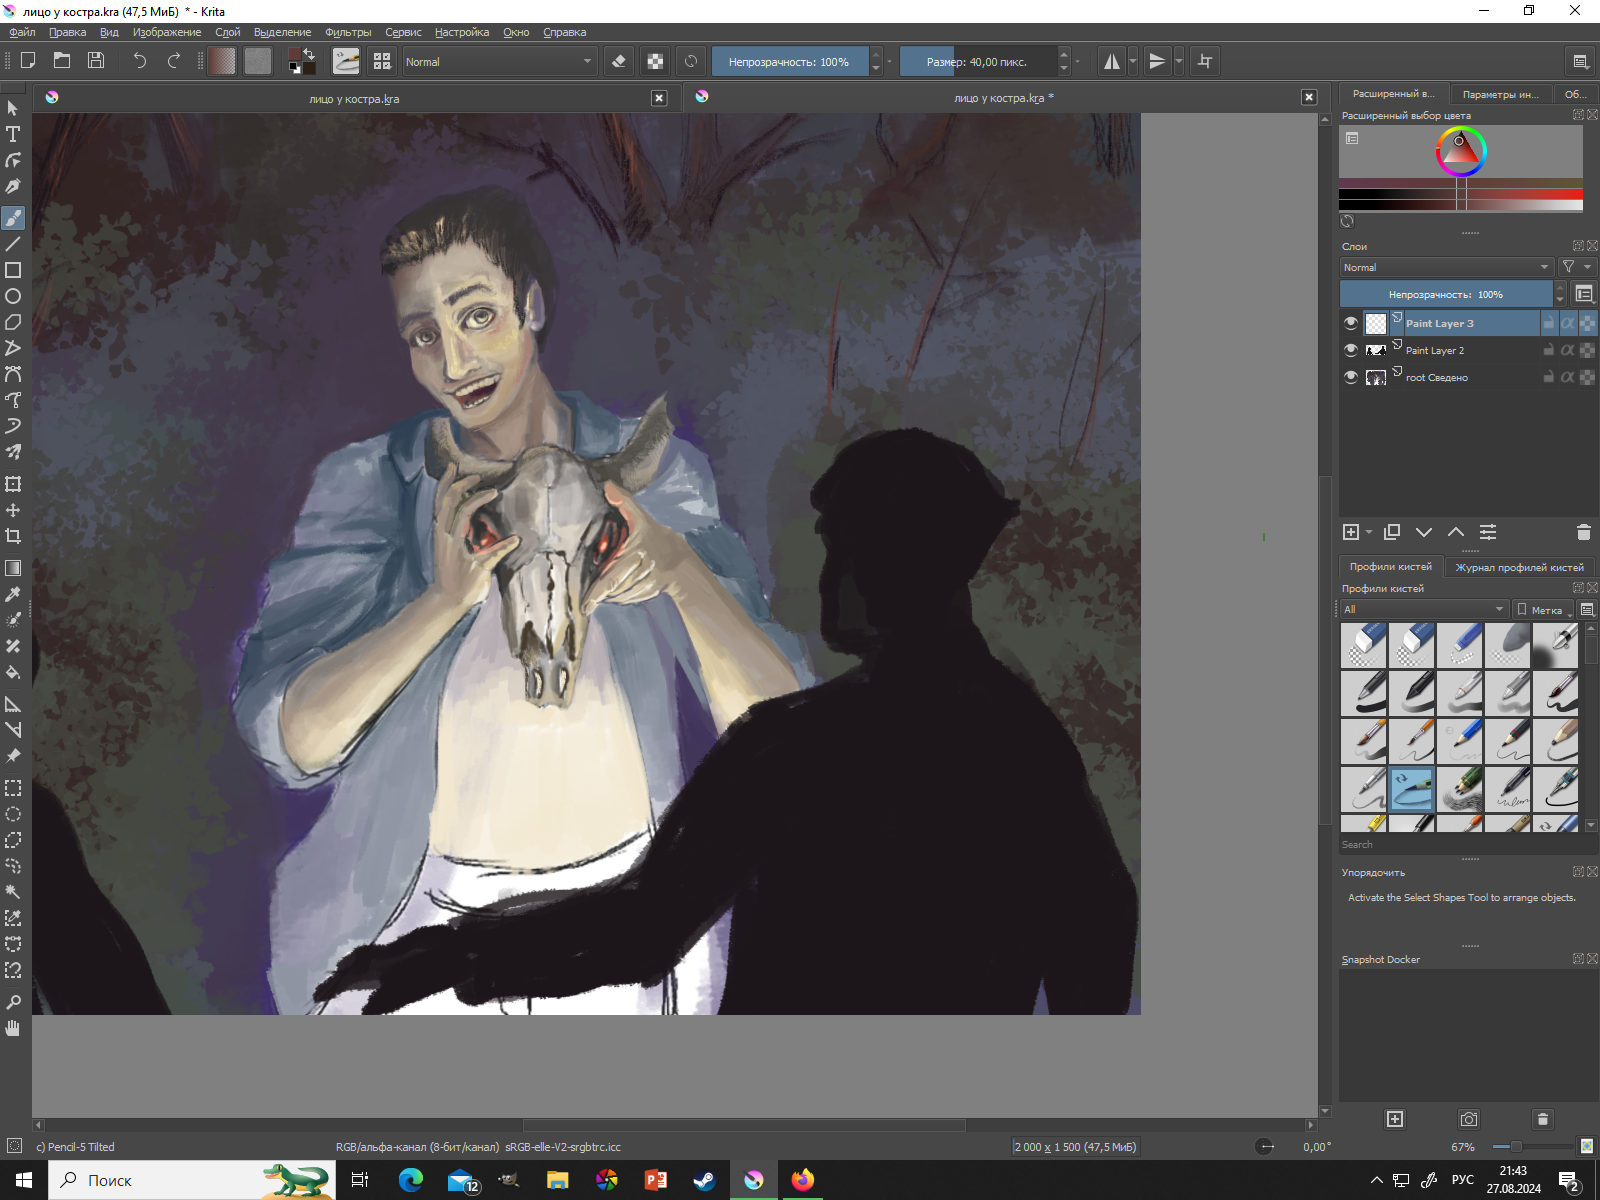Delete the layer using the trash icon

coord(1583,532)
